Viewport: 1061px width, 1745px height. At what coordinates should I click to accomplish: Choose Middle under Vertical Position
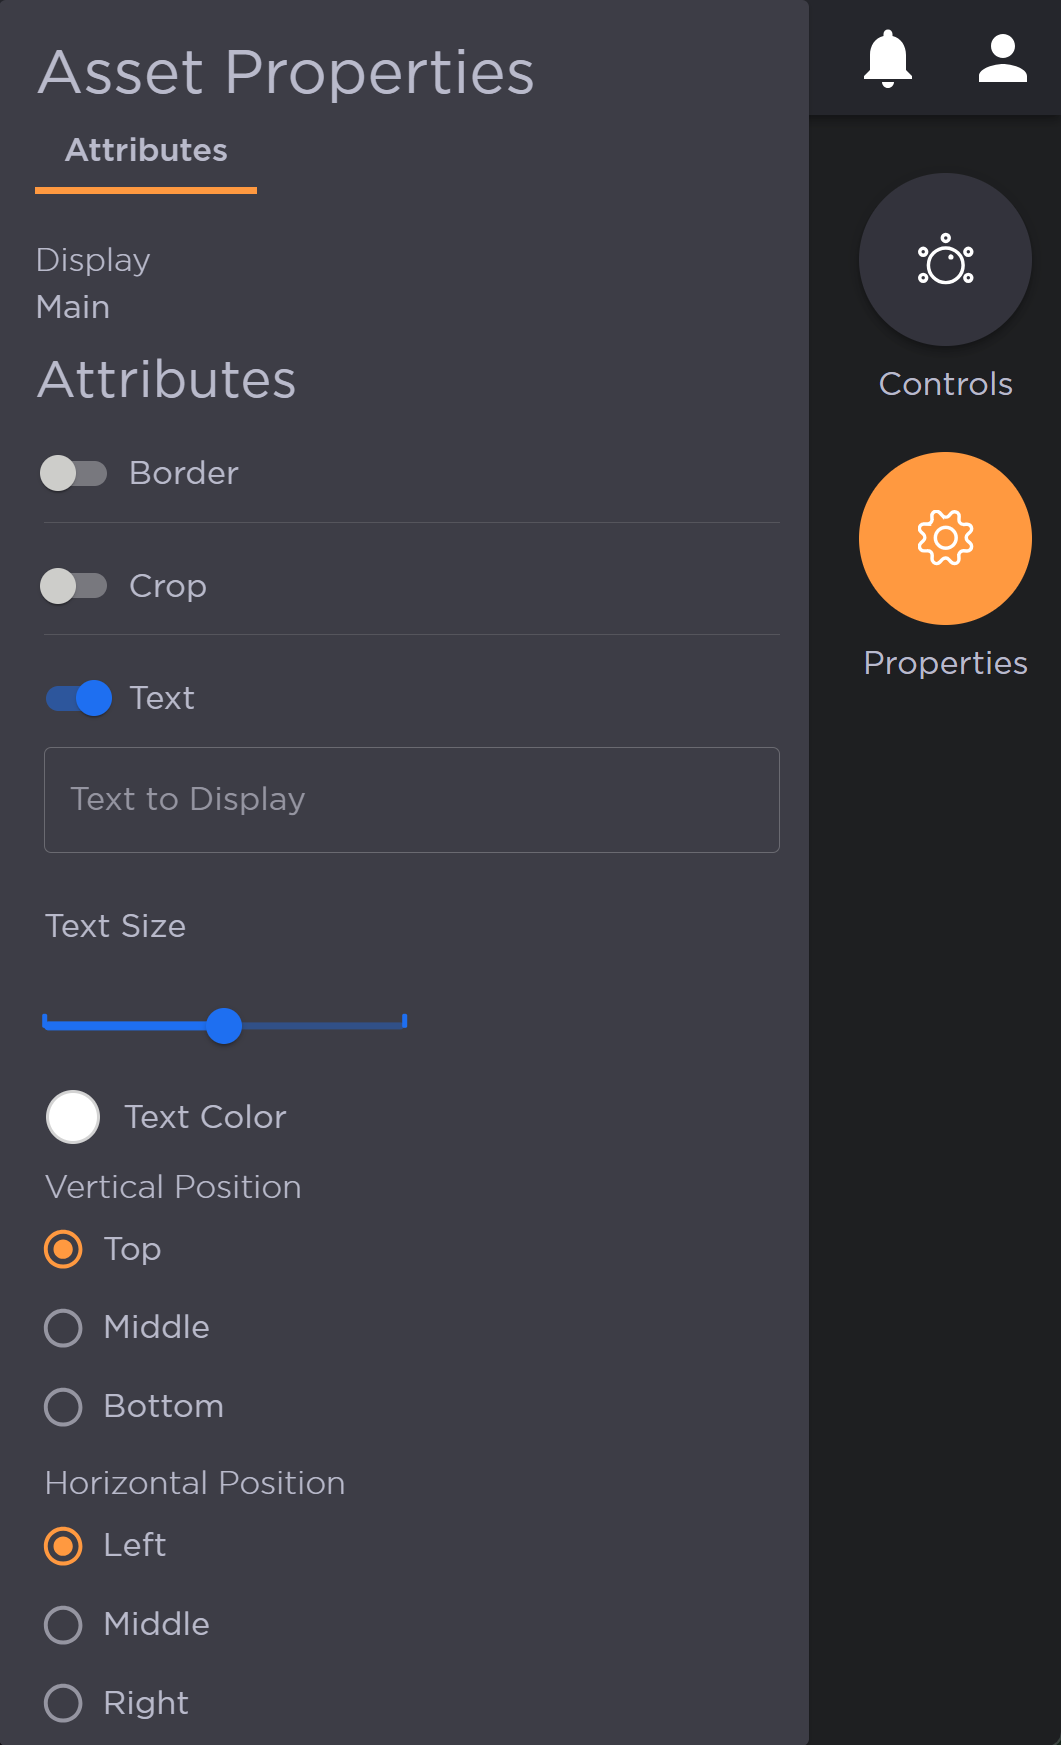[x=62, y=1328]
